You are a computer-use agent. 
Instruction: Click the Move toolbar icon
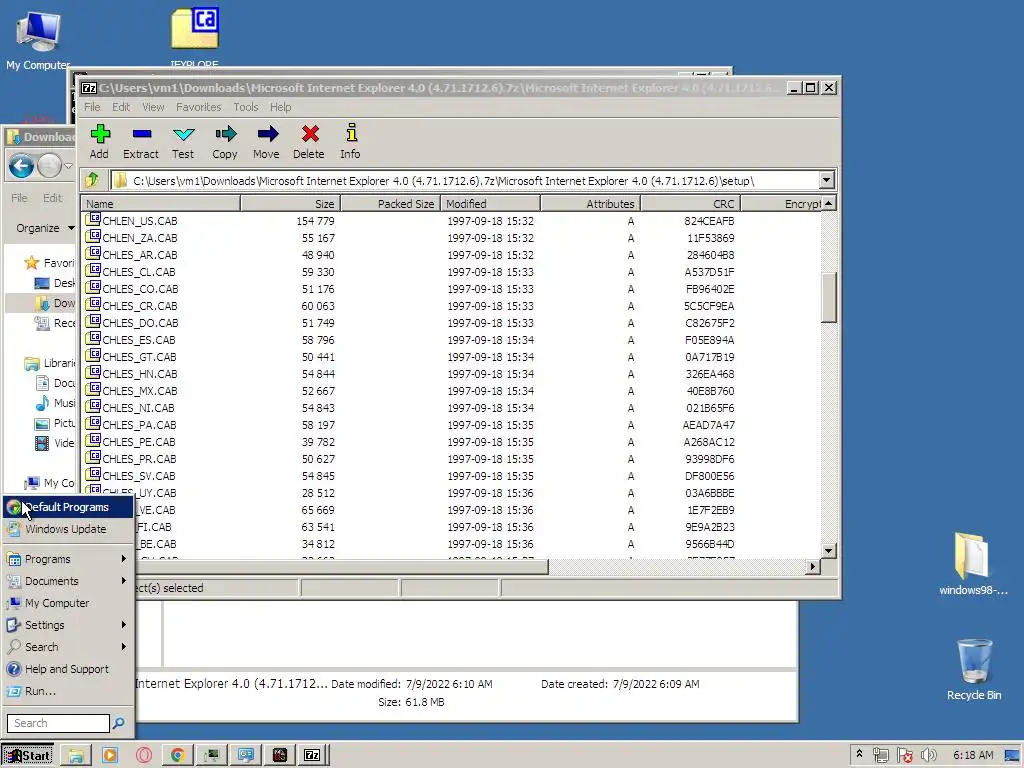tap(266, 142)
